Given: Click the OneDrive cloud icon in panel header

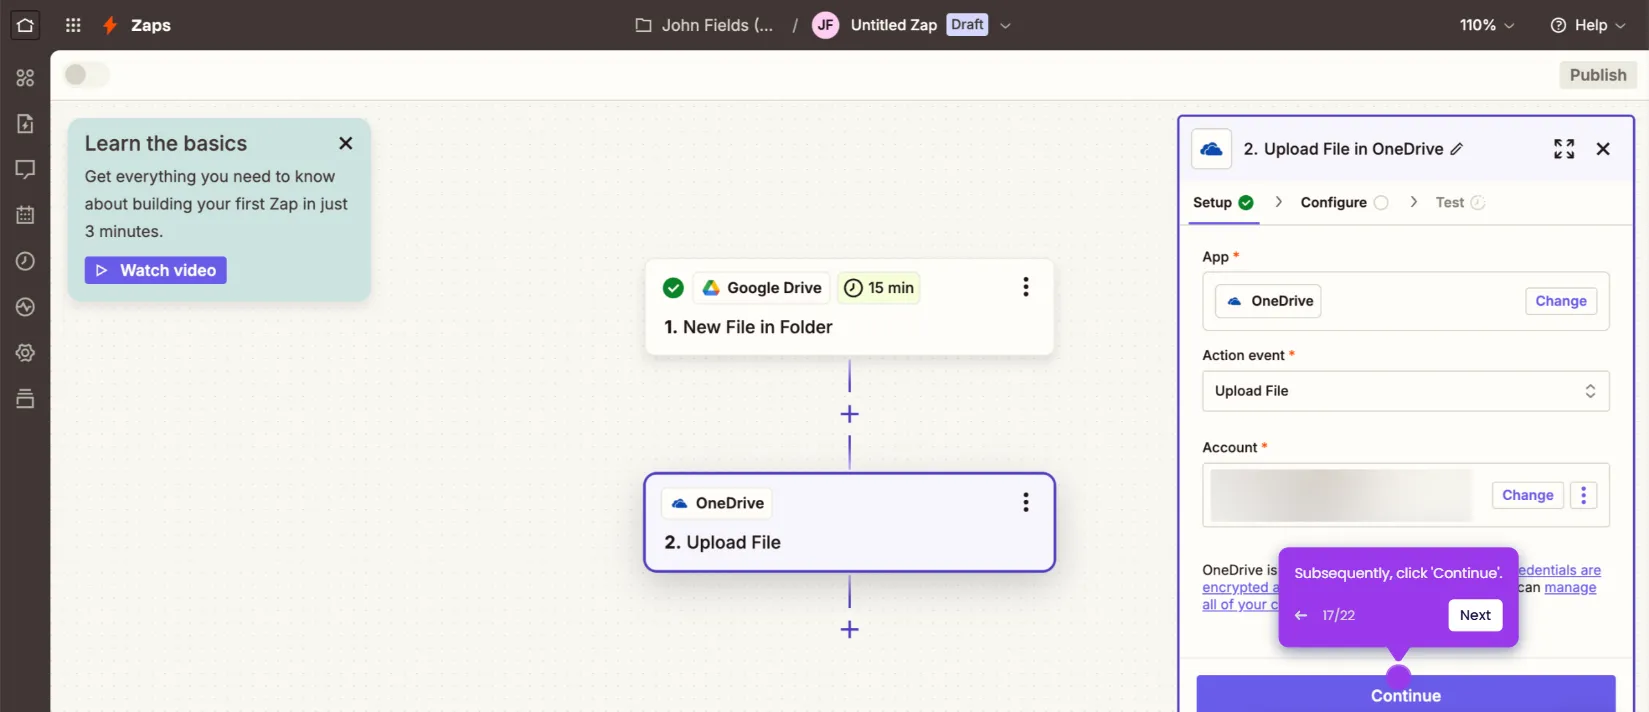Looking at the screenshot, I should [x=1211, y=149].
